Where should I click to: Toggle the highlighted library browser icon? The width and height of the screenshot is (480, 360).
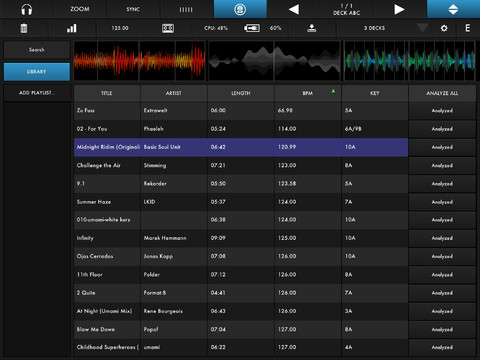click(240, 9)
